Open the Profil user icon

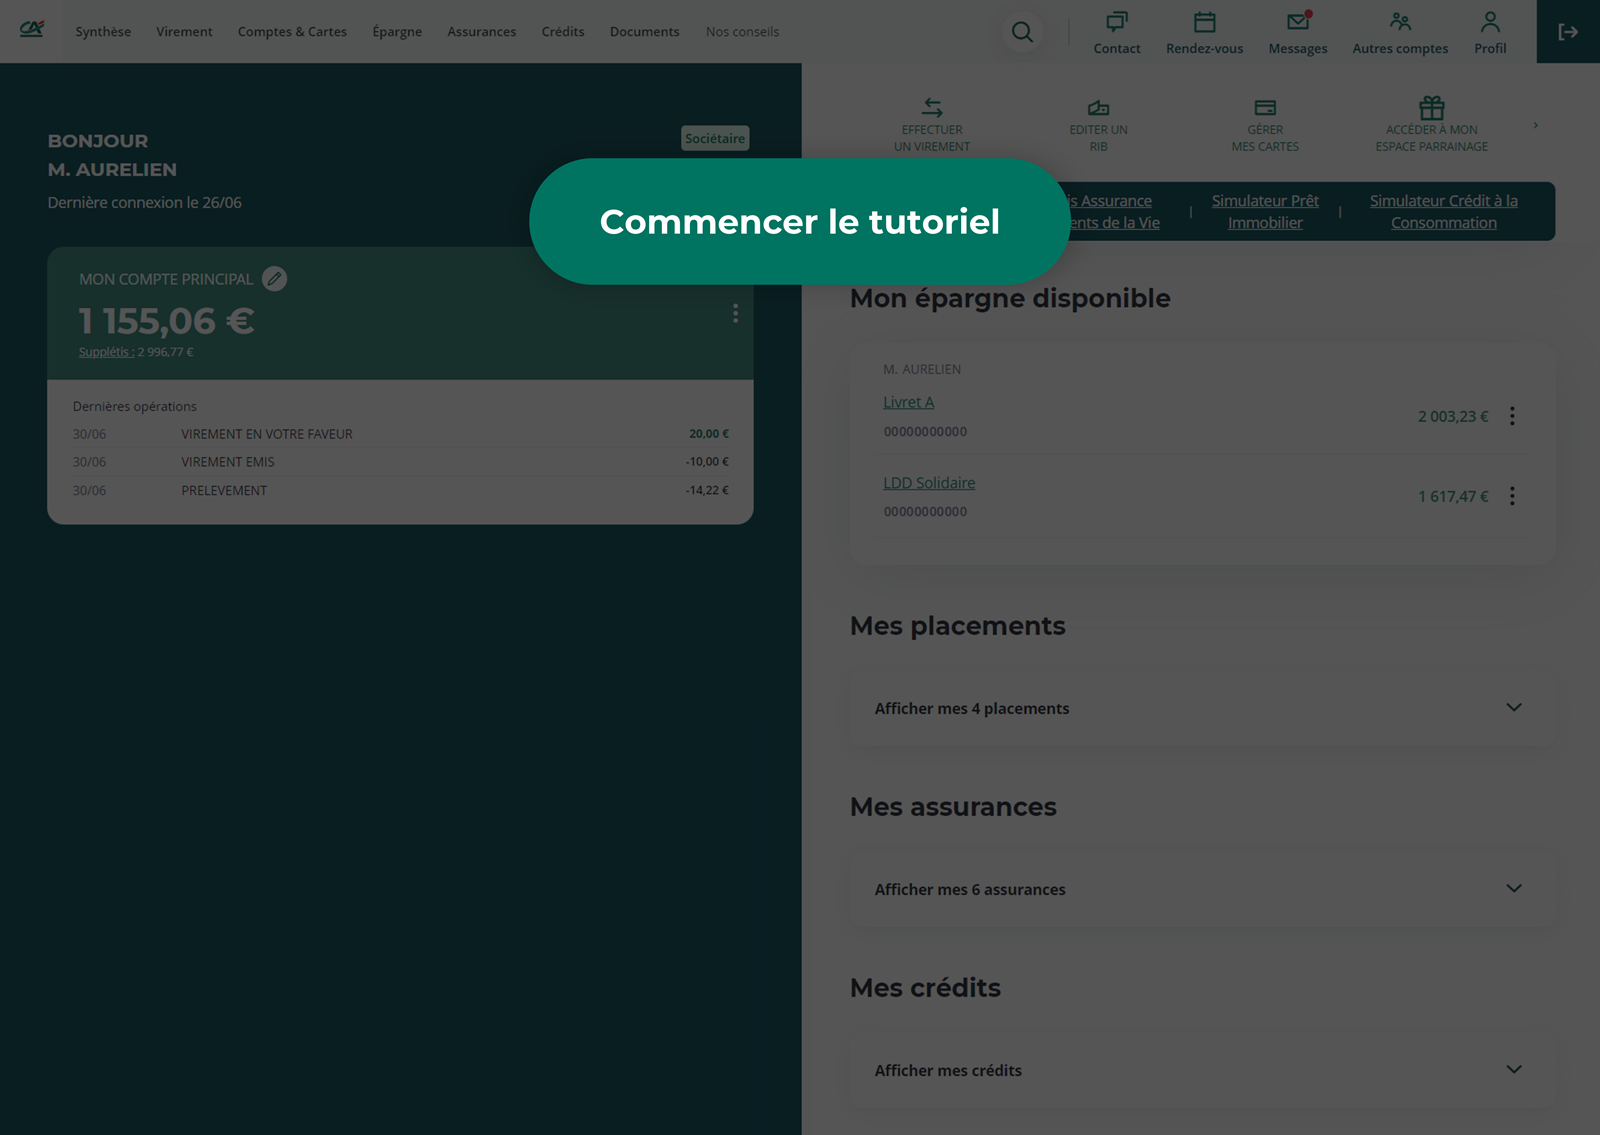[1489, 23]
